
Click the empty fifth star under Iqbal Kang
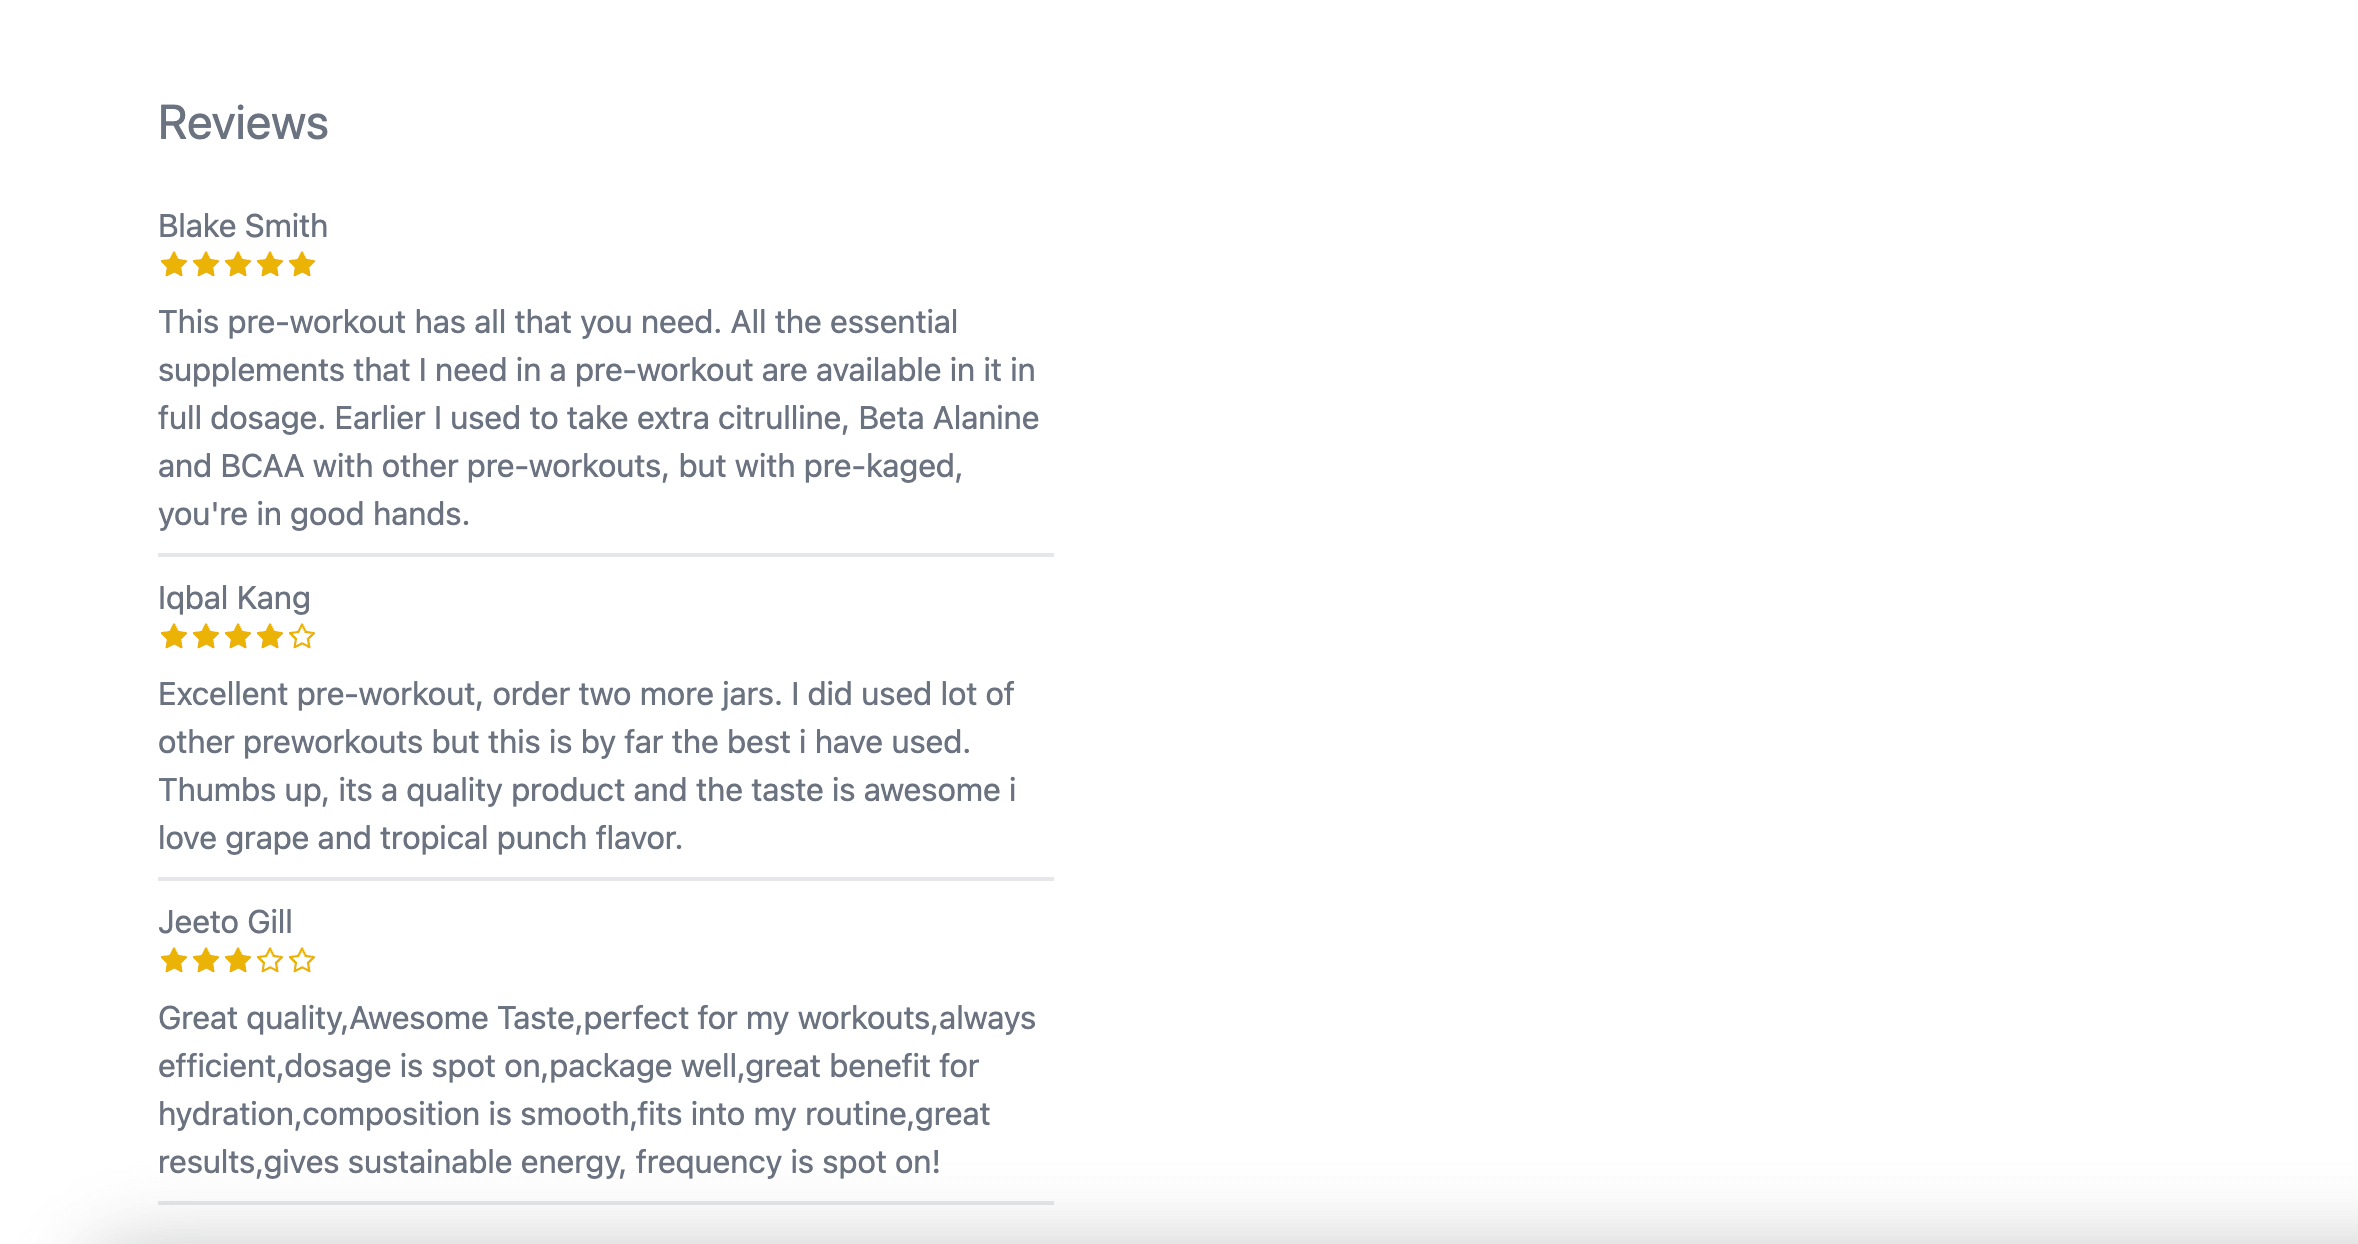[302, 637]
